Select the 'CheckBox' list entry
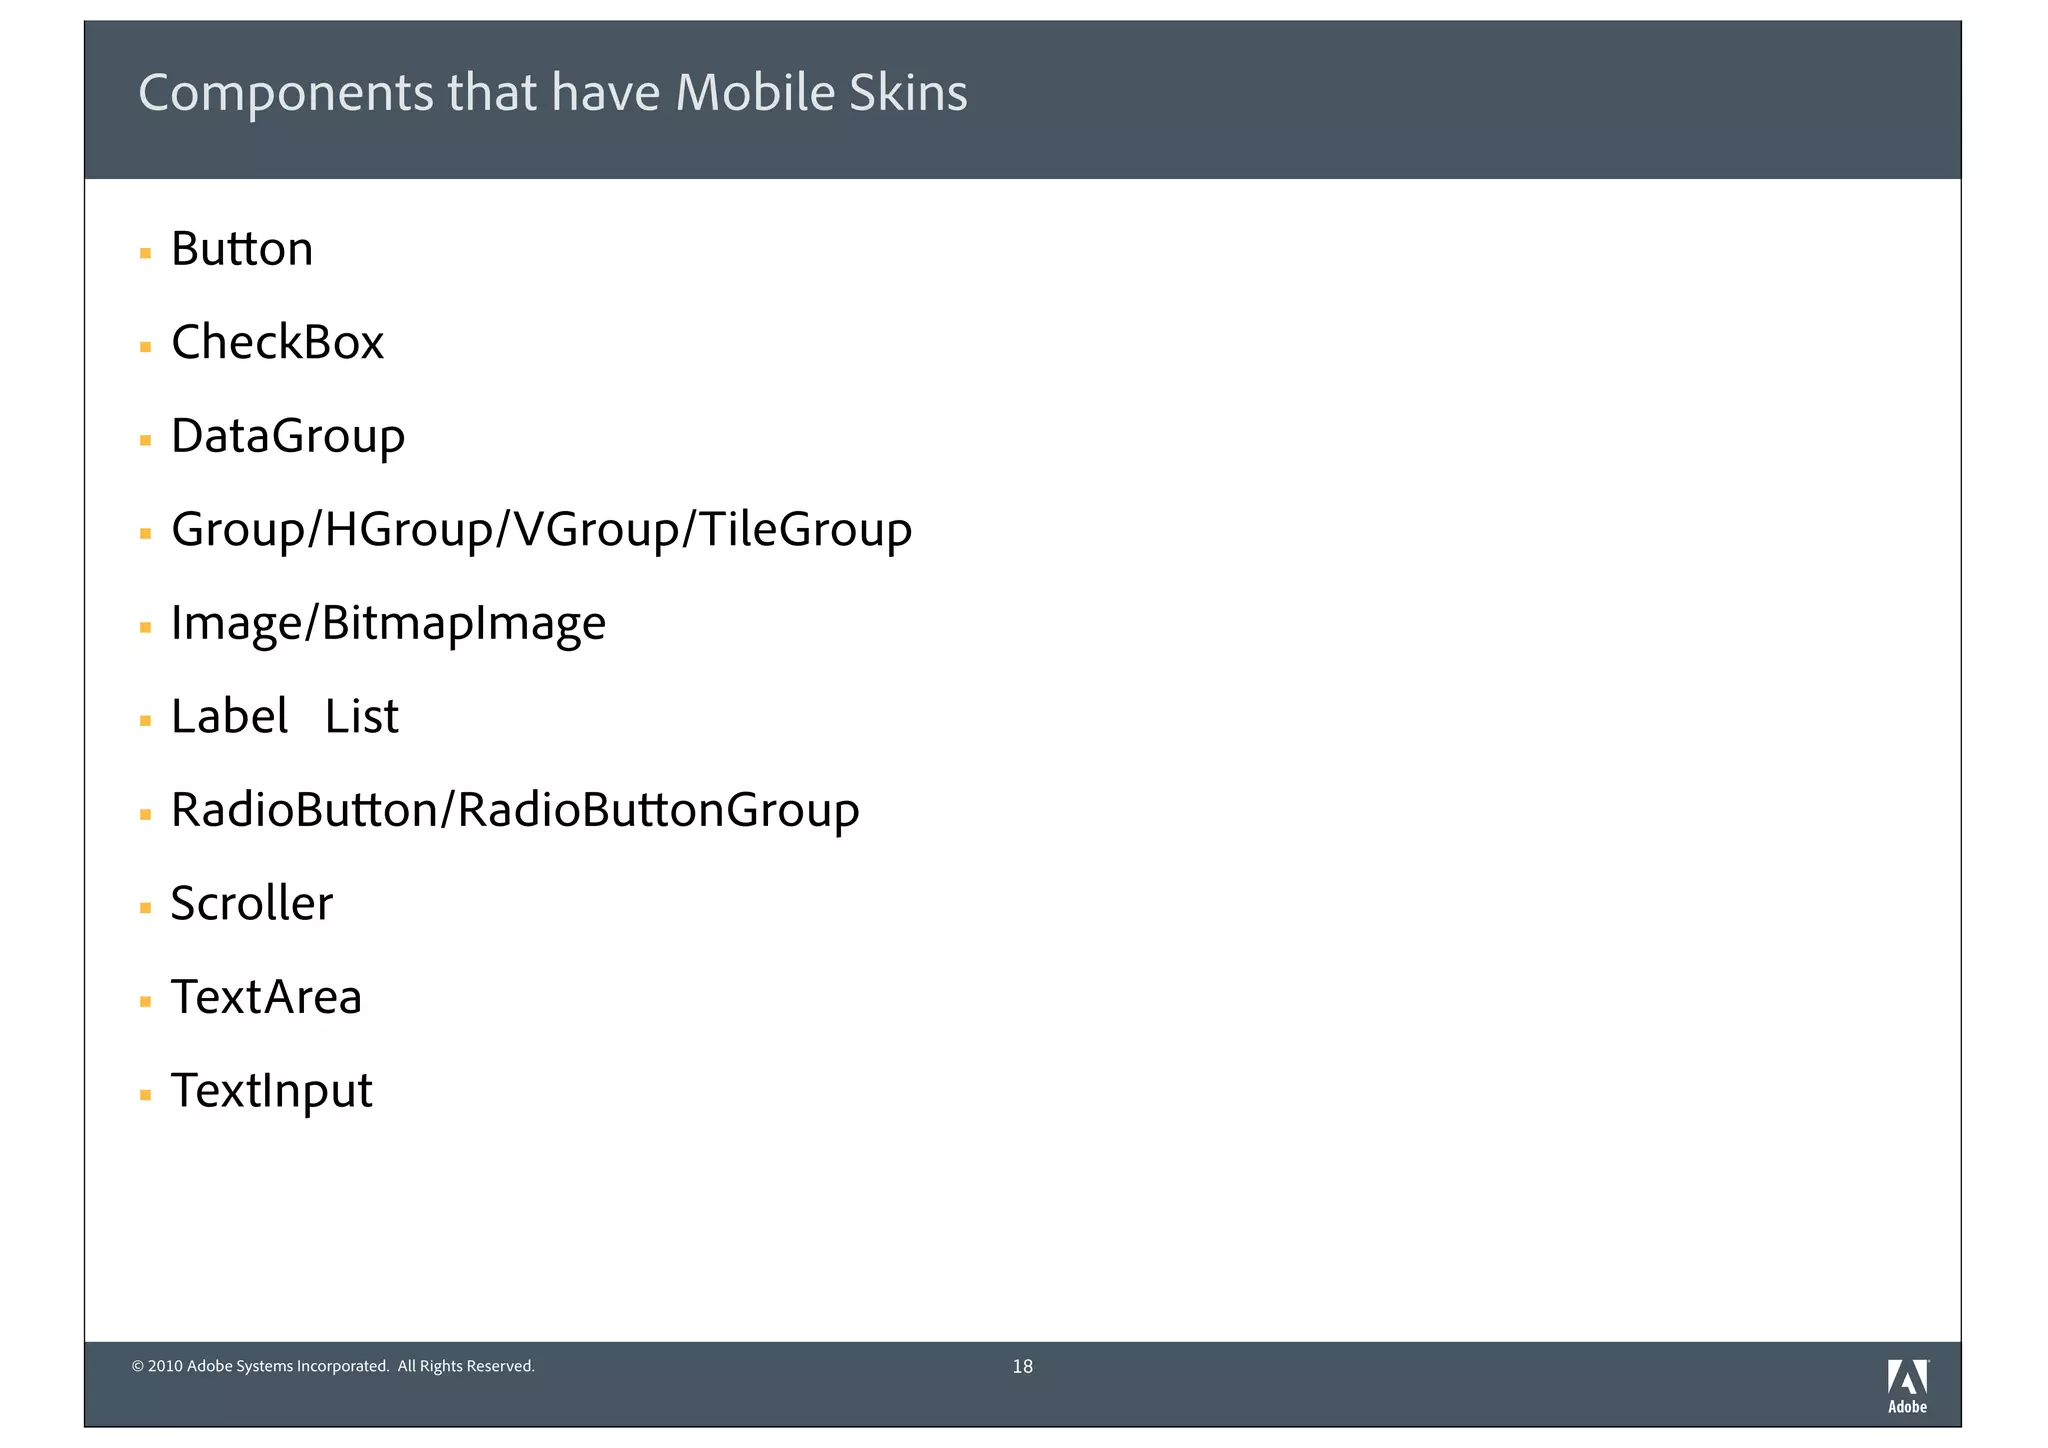 277,343
